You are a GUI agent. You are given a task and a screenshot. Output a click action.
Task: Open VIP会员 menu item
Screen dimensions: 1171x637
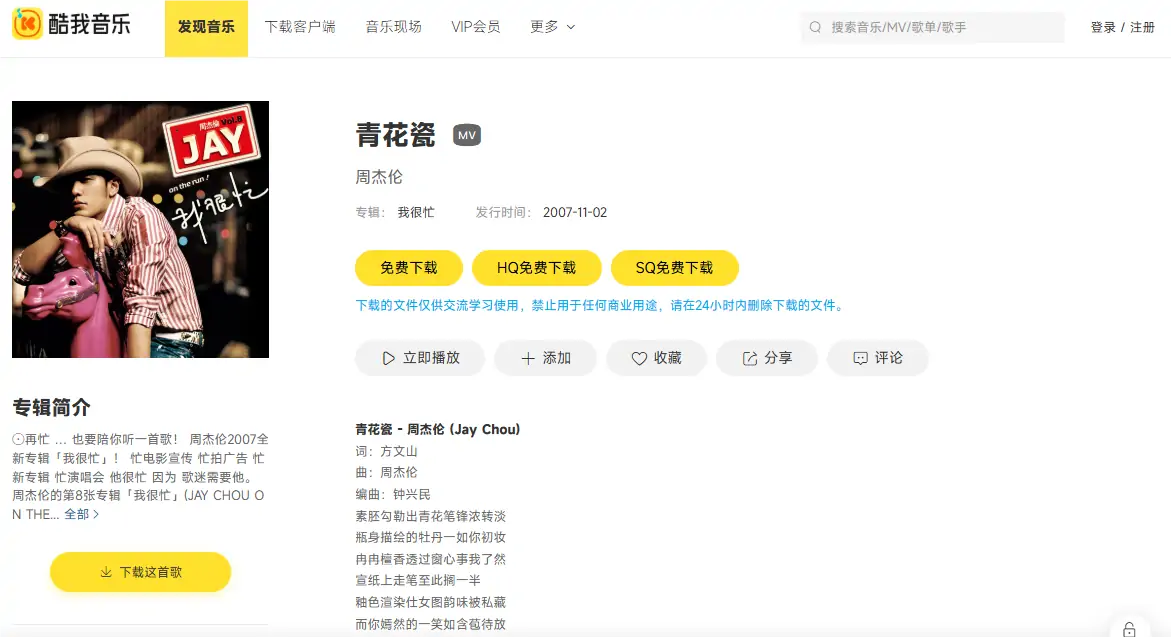pos(476,27)
